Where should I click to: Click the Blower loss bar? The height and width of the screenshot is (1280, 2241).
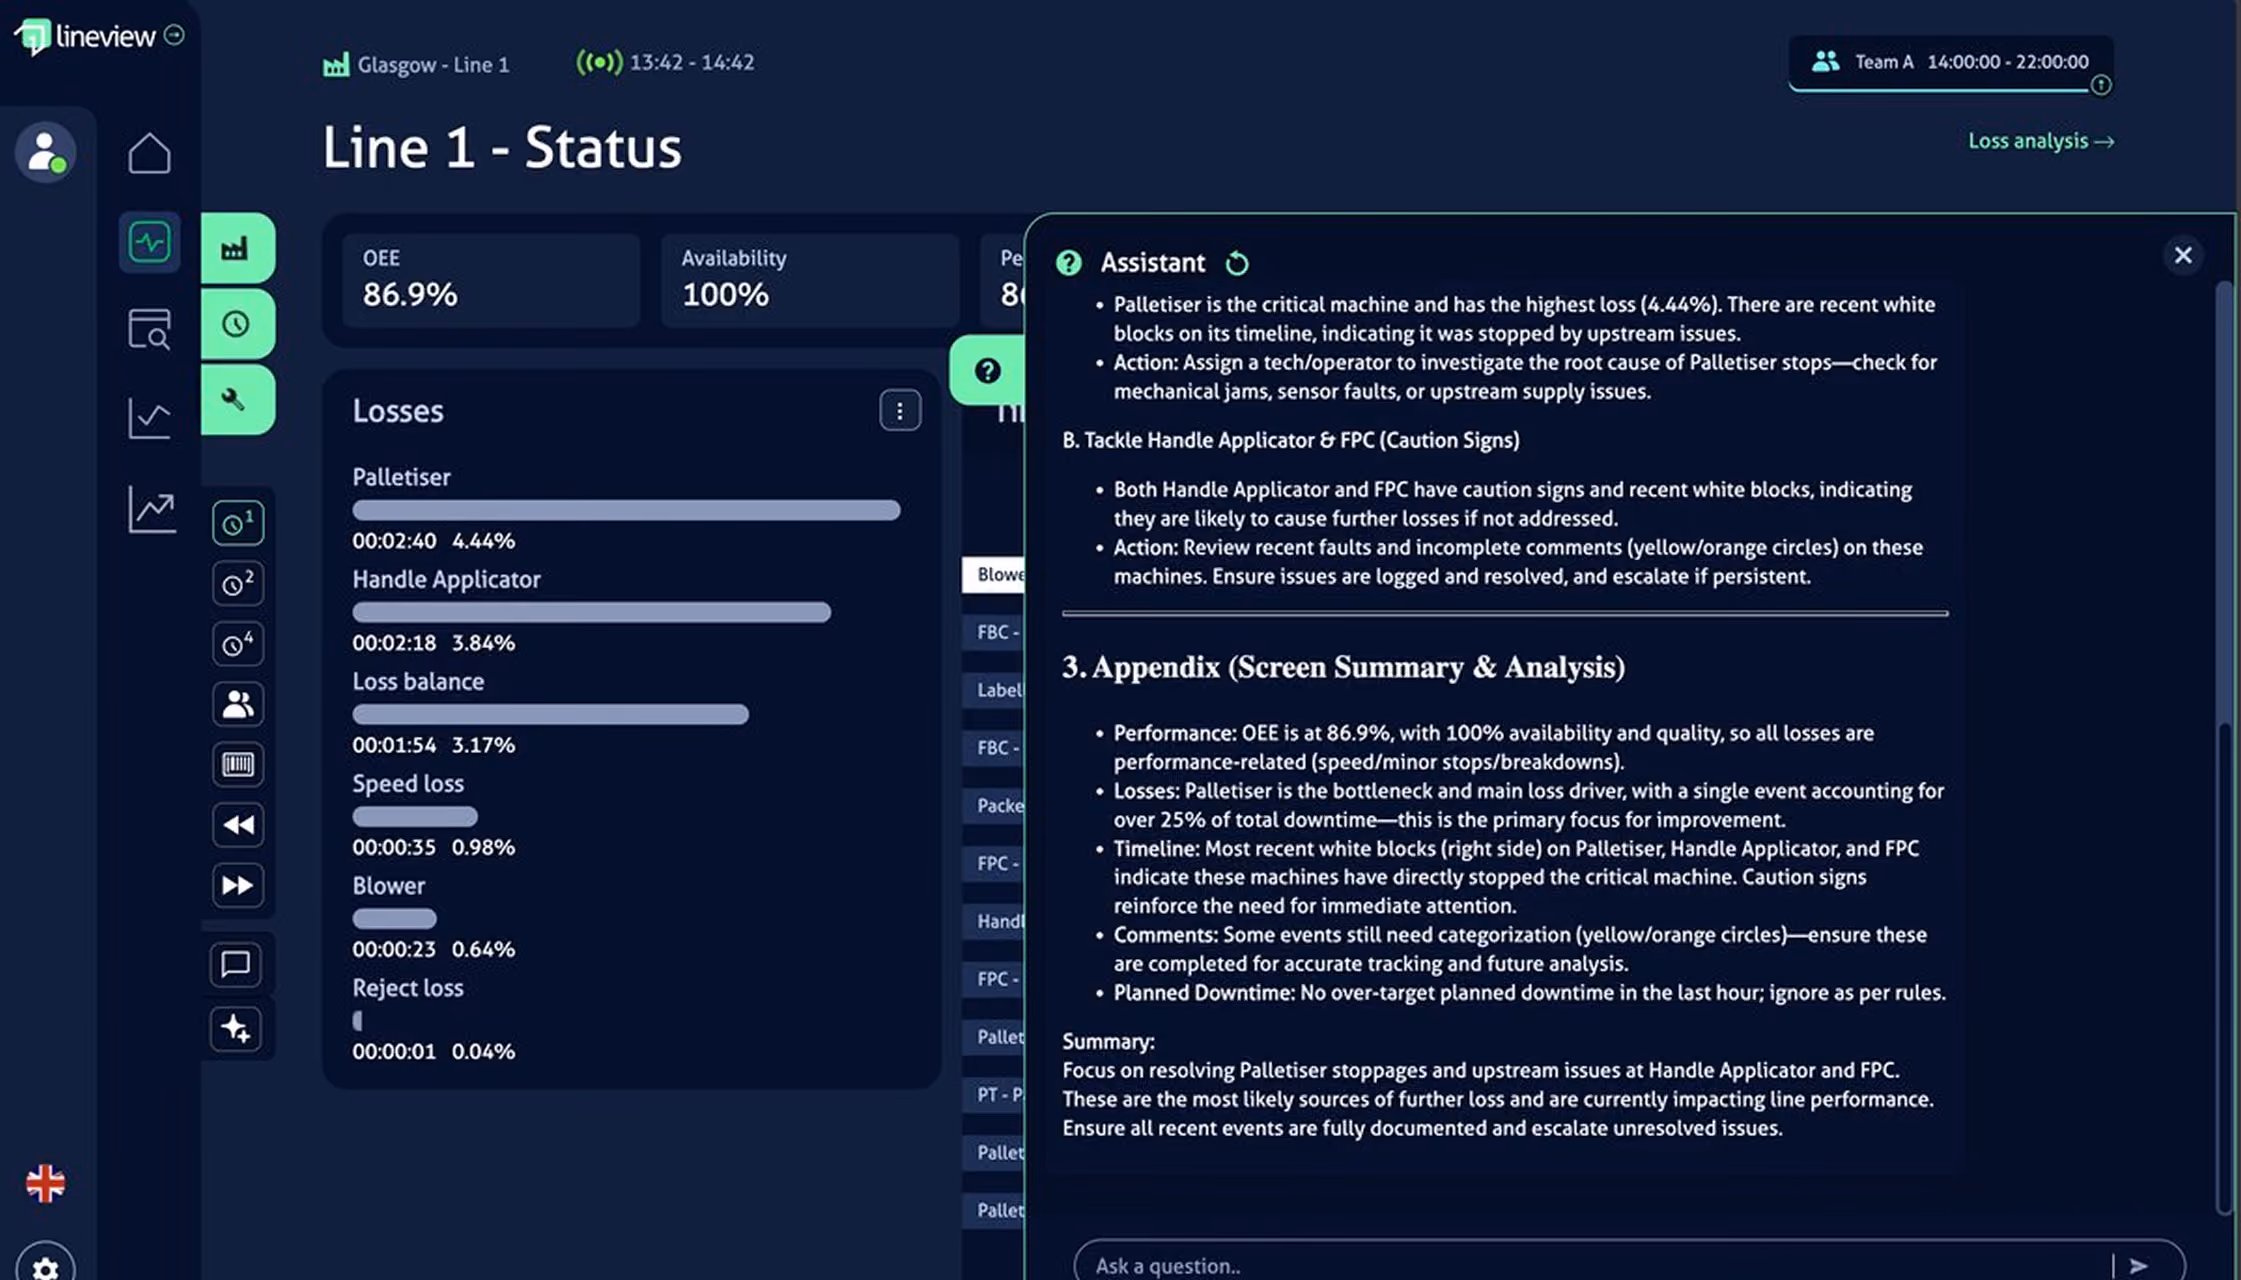click(x=394, y=918)
